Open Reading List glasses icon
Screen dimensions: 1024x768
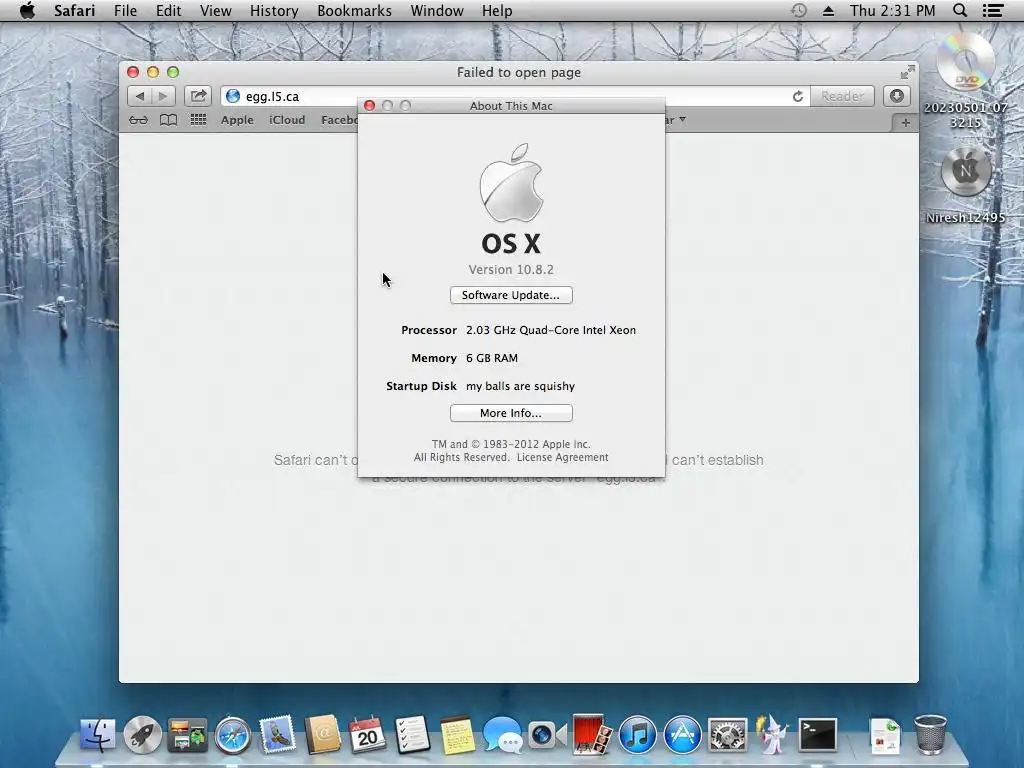[138, 120]
